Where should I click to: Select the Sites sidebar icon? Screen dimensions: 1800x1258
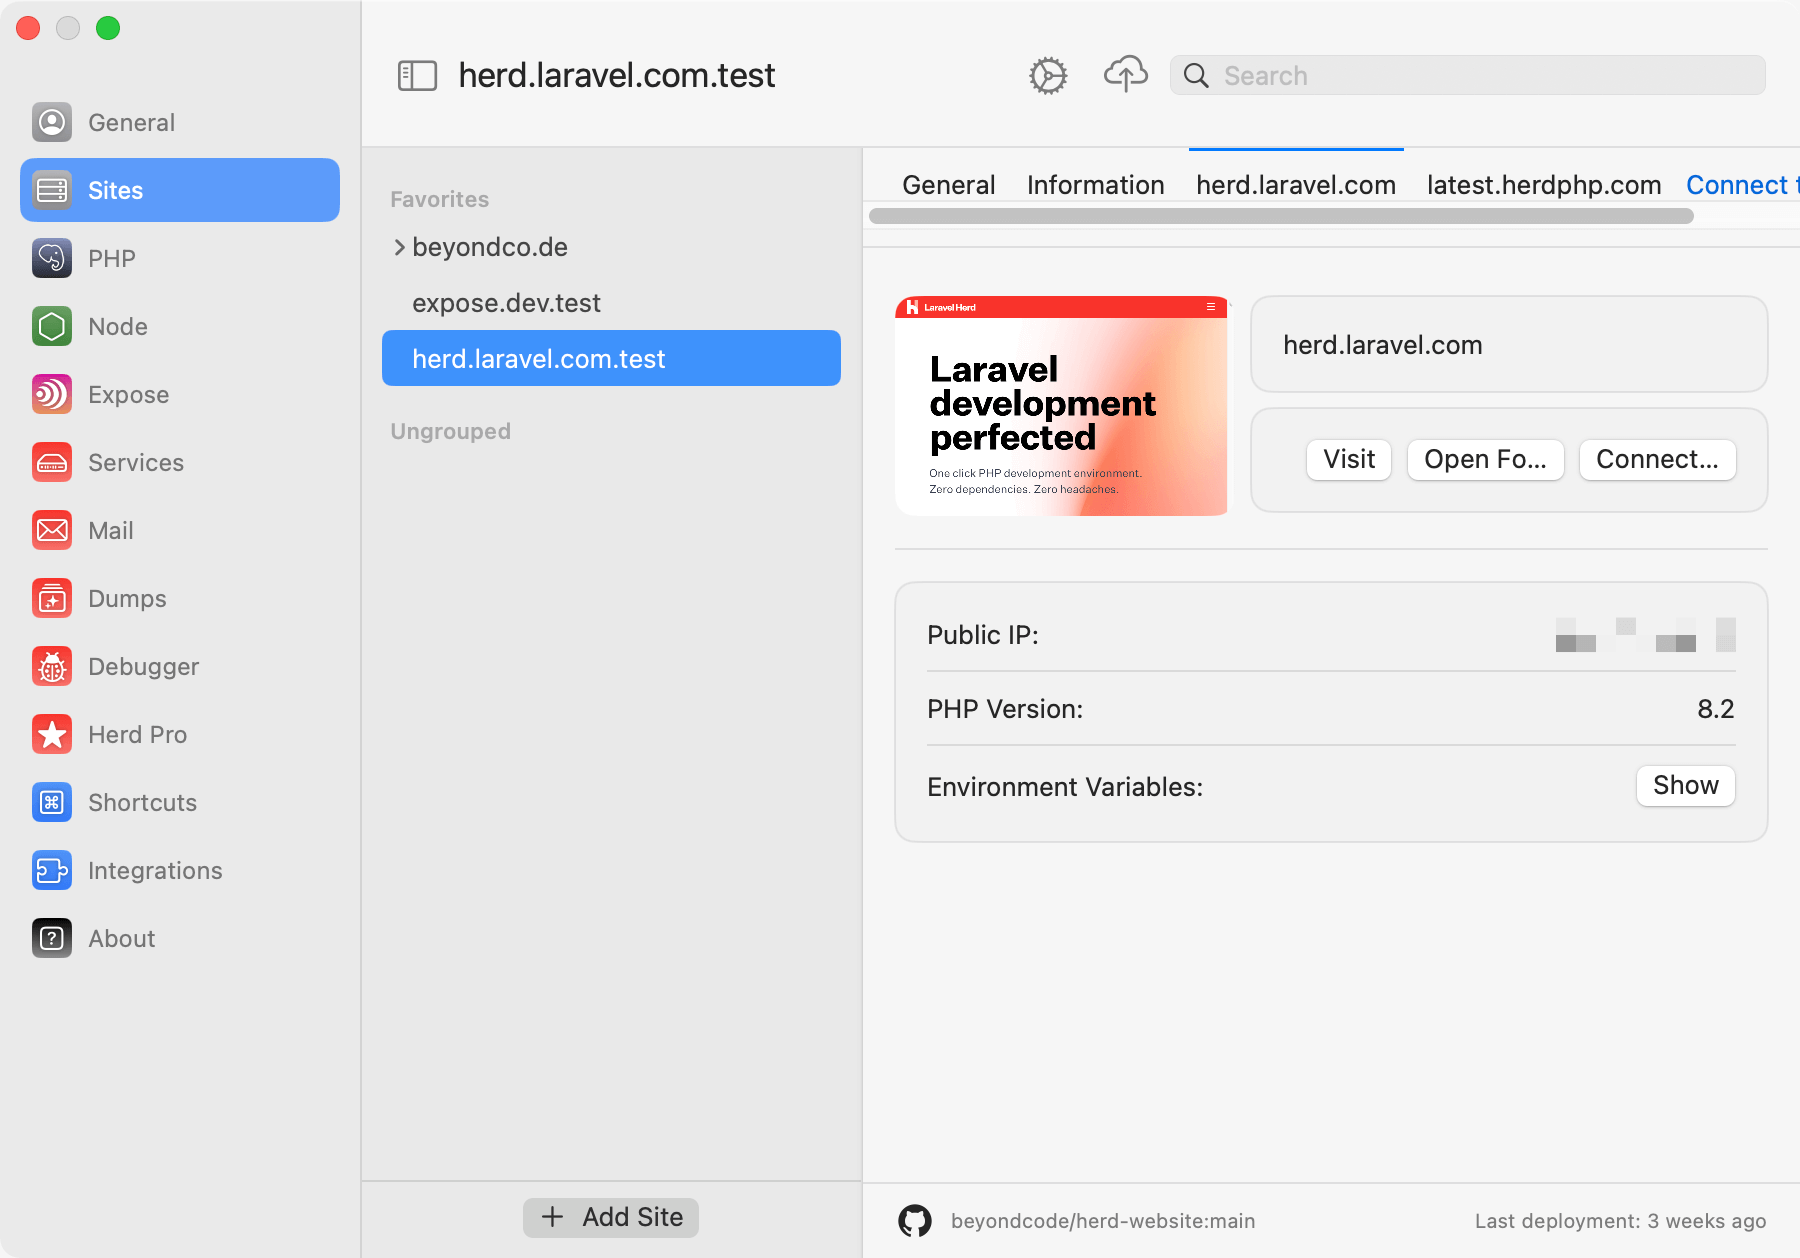point(52,190)
